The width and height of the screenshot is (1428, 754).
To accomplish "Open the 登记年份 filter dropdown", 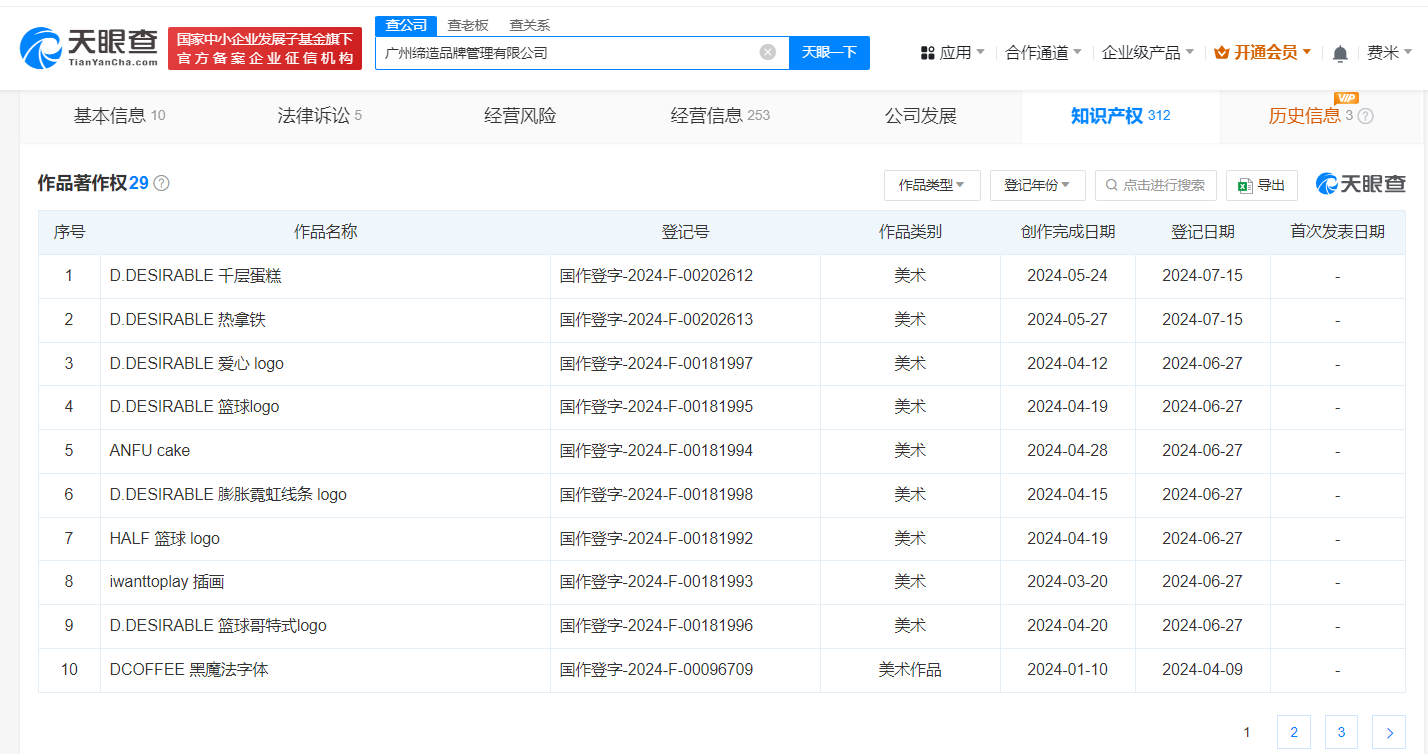I will click(x=1037, y=185).
